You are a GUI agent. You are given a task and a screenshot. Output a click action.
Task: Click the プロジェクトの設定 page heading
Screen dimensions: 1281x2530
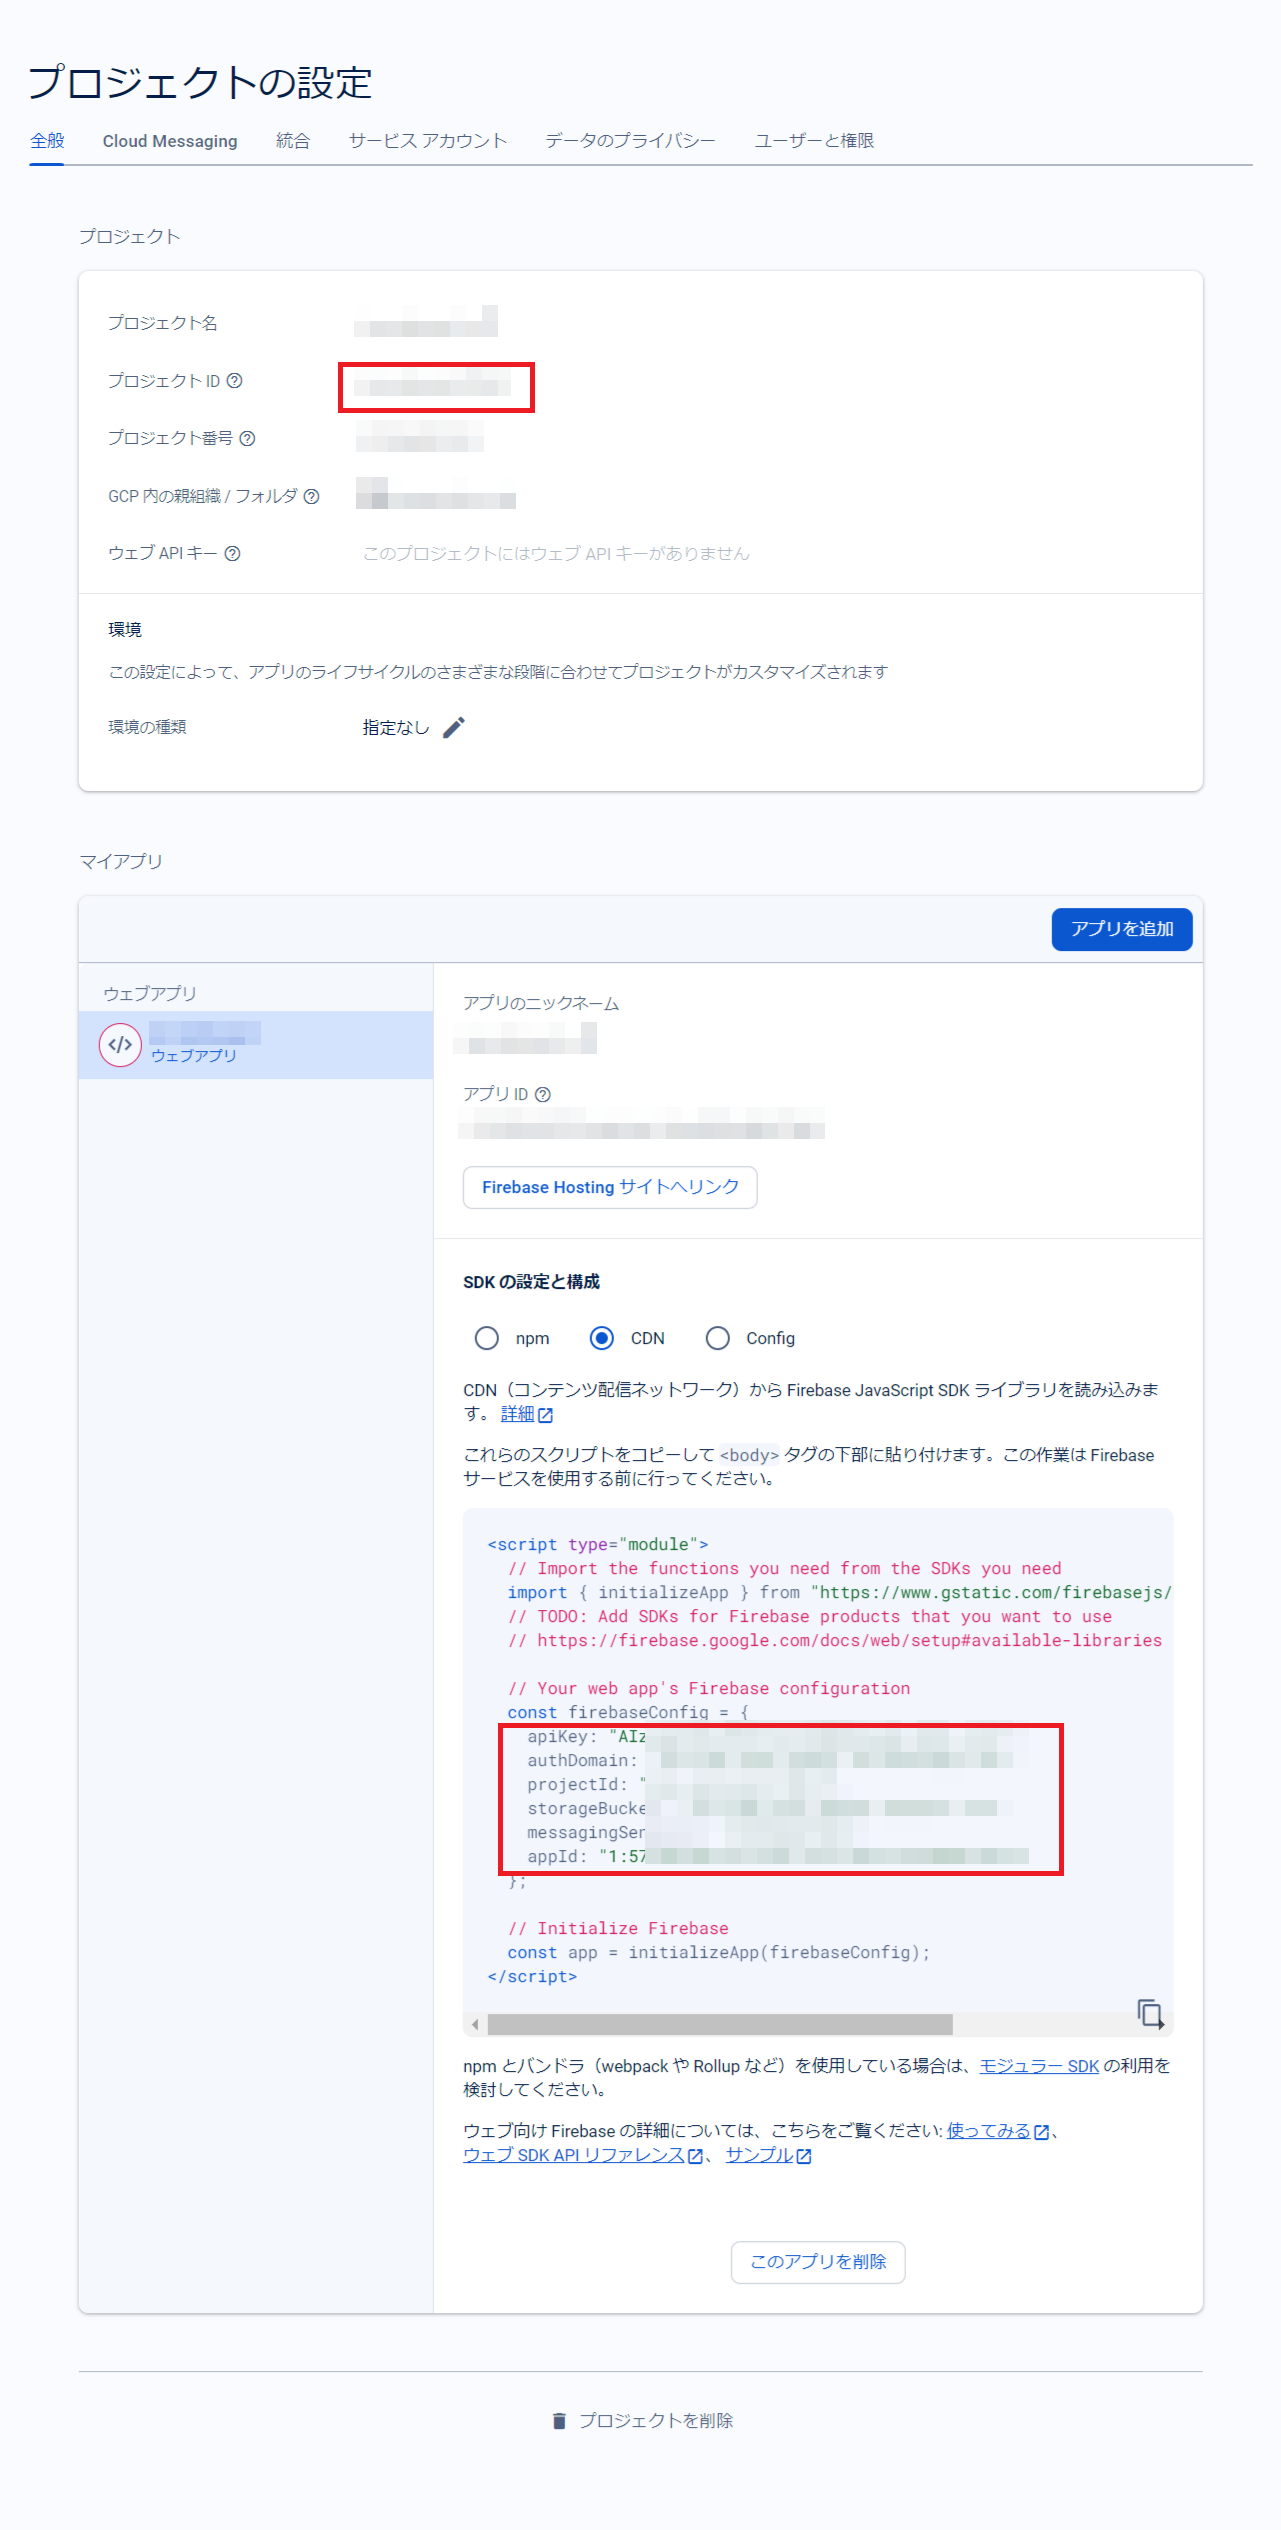(x=200, y=82)
